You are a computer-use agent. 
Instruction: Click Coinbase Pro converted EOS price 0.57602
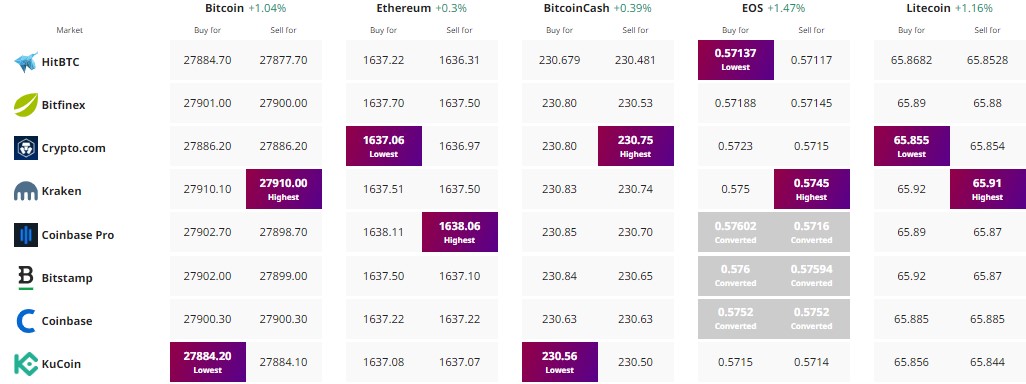pos(735,232)
